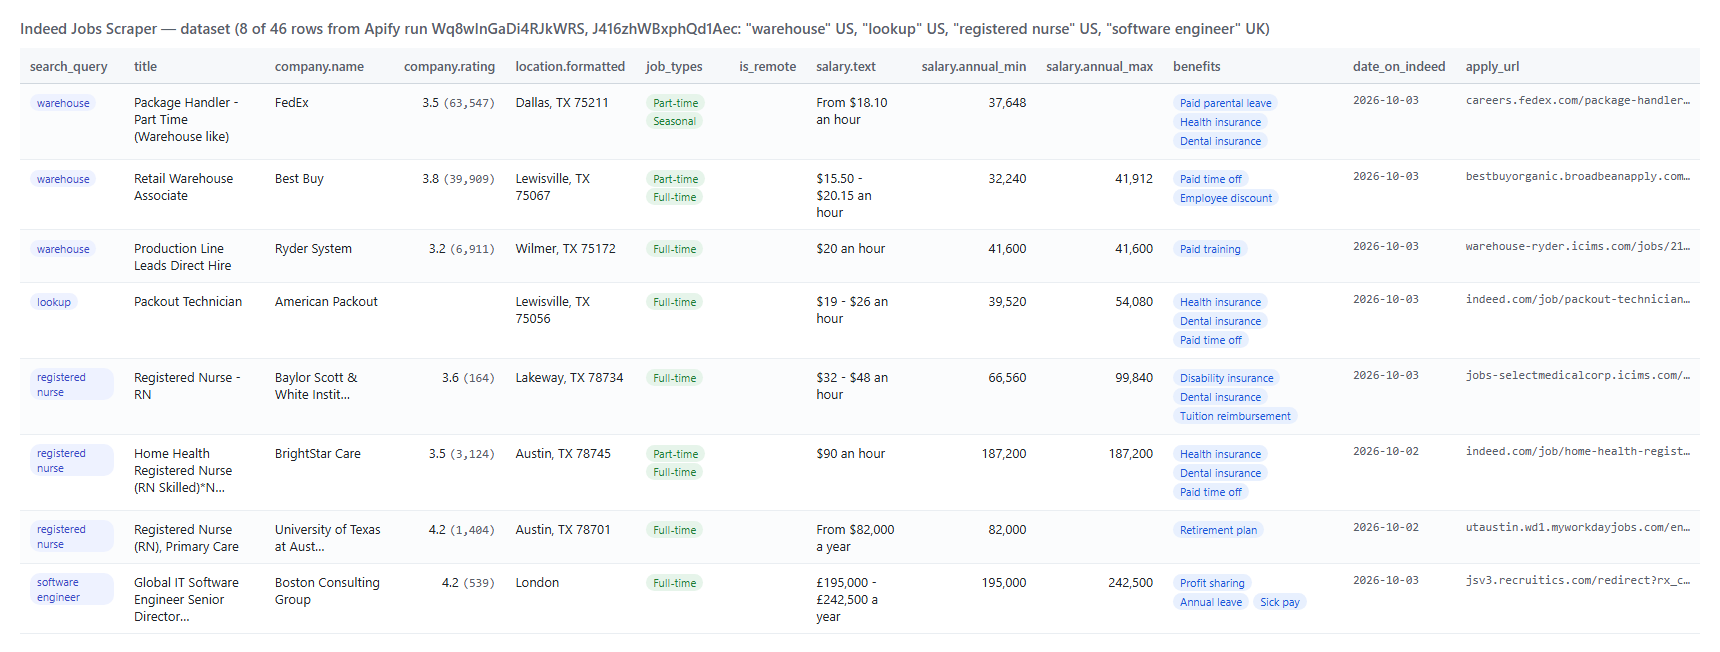Click the company.name column header
The image size is (1720, 652).
(319, 67)
